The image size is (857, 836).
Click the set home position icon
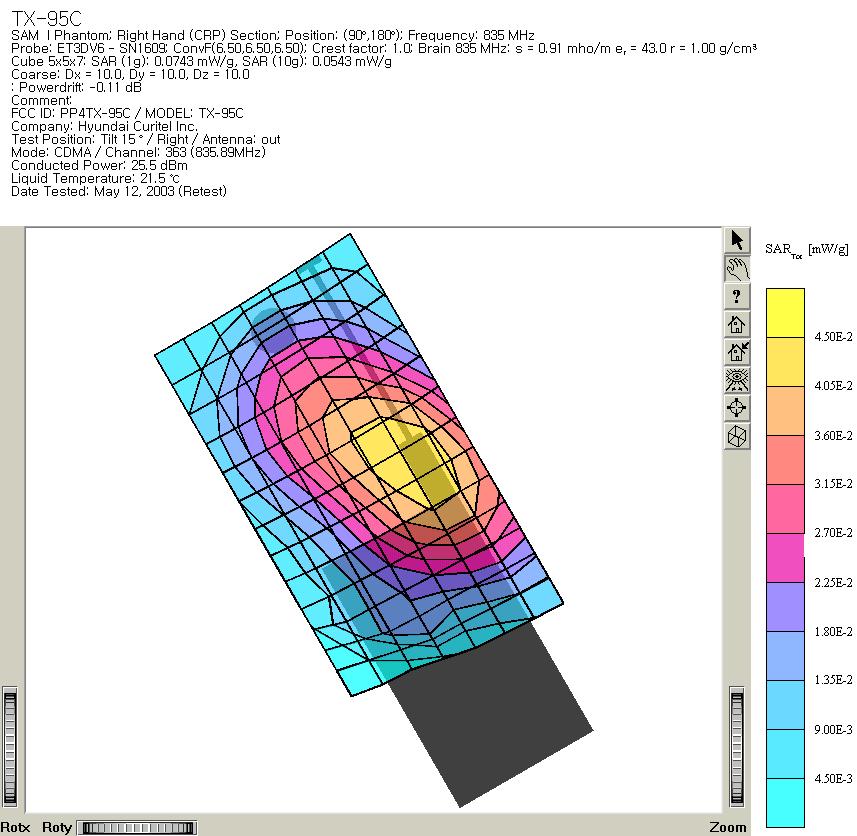(737, 352)
